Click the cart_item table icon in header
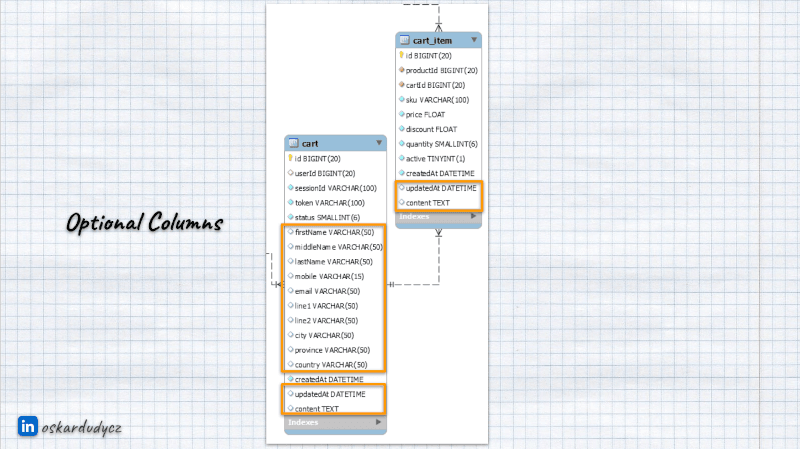This screenshot has width=800, height=449. point(405,40)
